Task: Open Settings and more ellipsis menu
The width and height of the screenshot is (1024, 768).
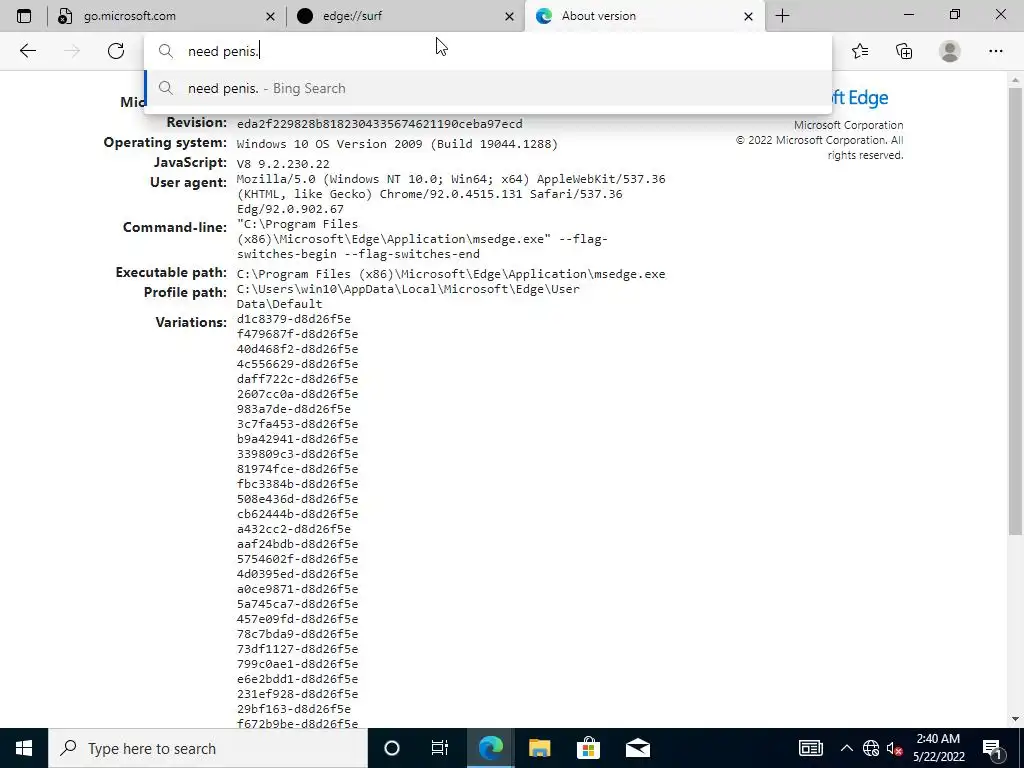Action: pyautogui.click(x=995, y=51)
